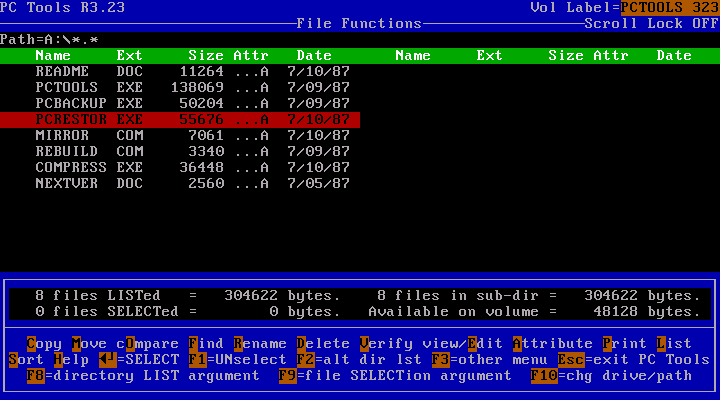720x400 pixels.
Task: Click the 138069 size of PCTOOLS
Action: (197, 88)
